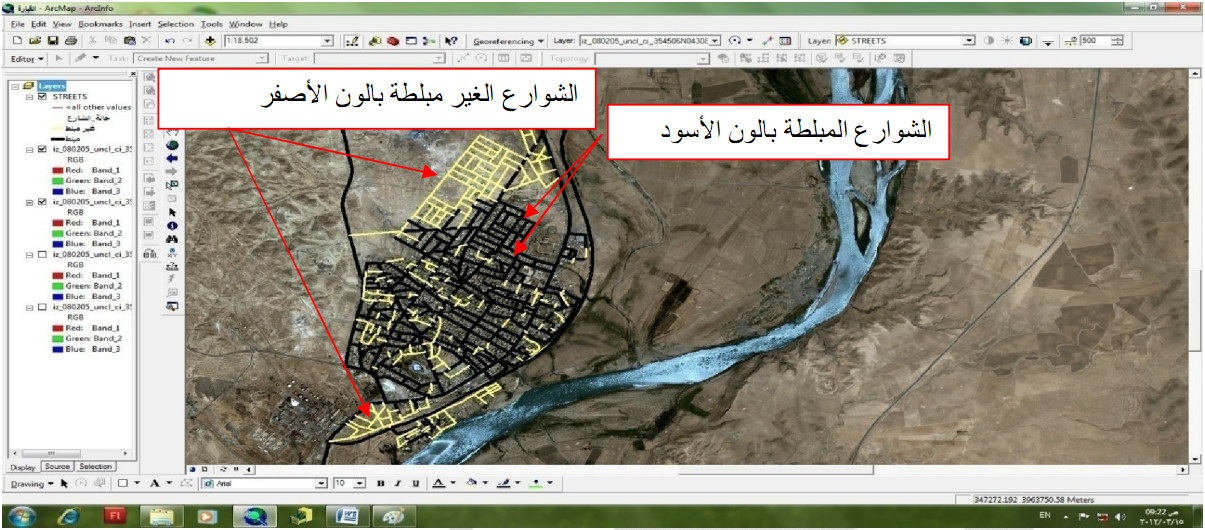Switch to the Source tab

[57, 467]
